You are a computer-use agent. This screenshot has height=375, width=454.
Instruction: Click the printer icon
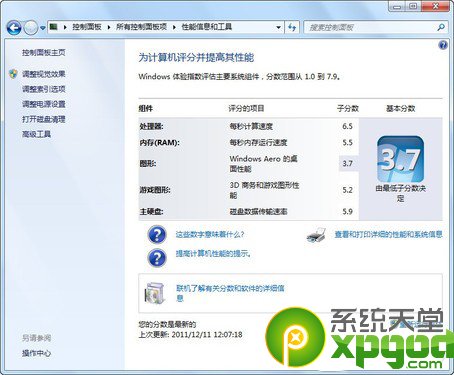pos(316,235)
